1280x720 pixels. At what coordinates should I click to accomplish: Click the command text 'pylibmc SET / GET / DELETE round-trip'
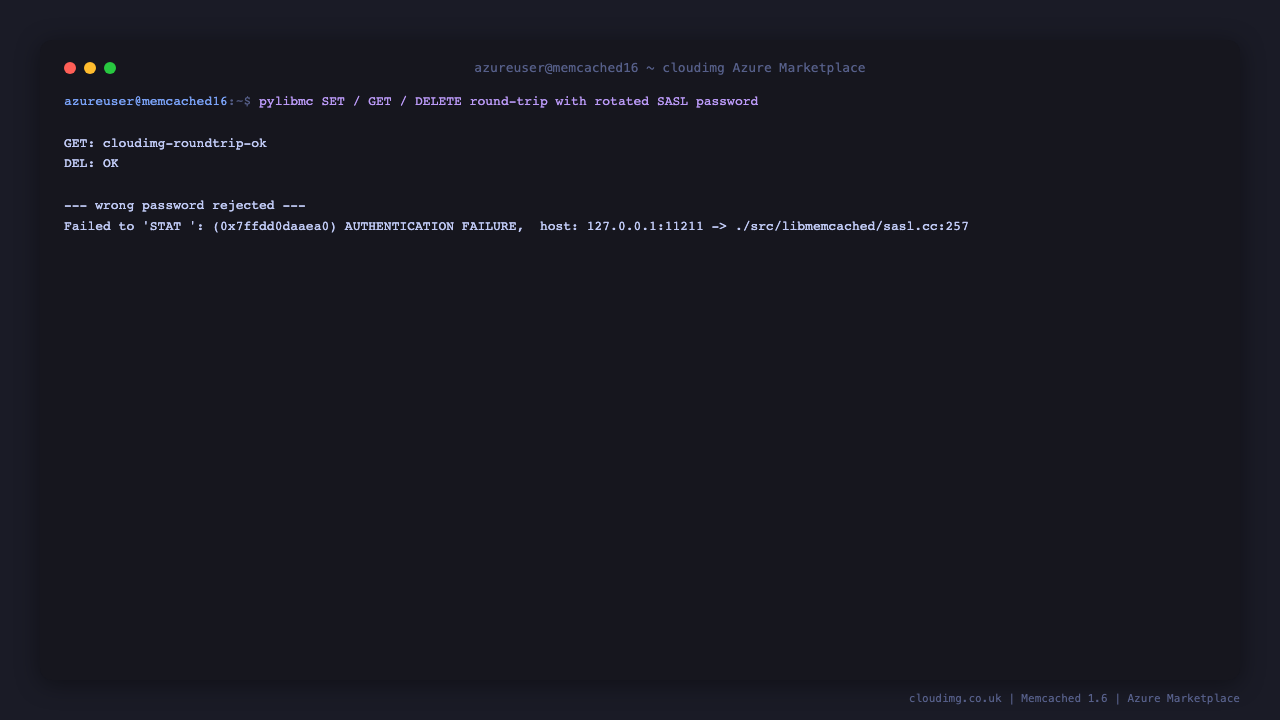[403, 101]
